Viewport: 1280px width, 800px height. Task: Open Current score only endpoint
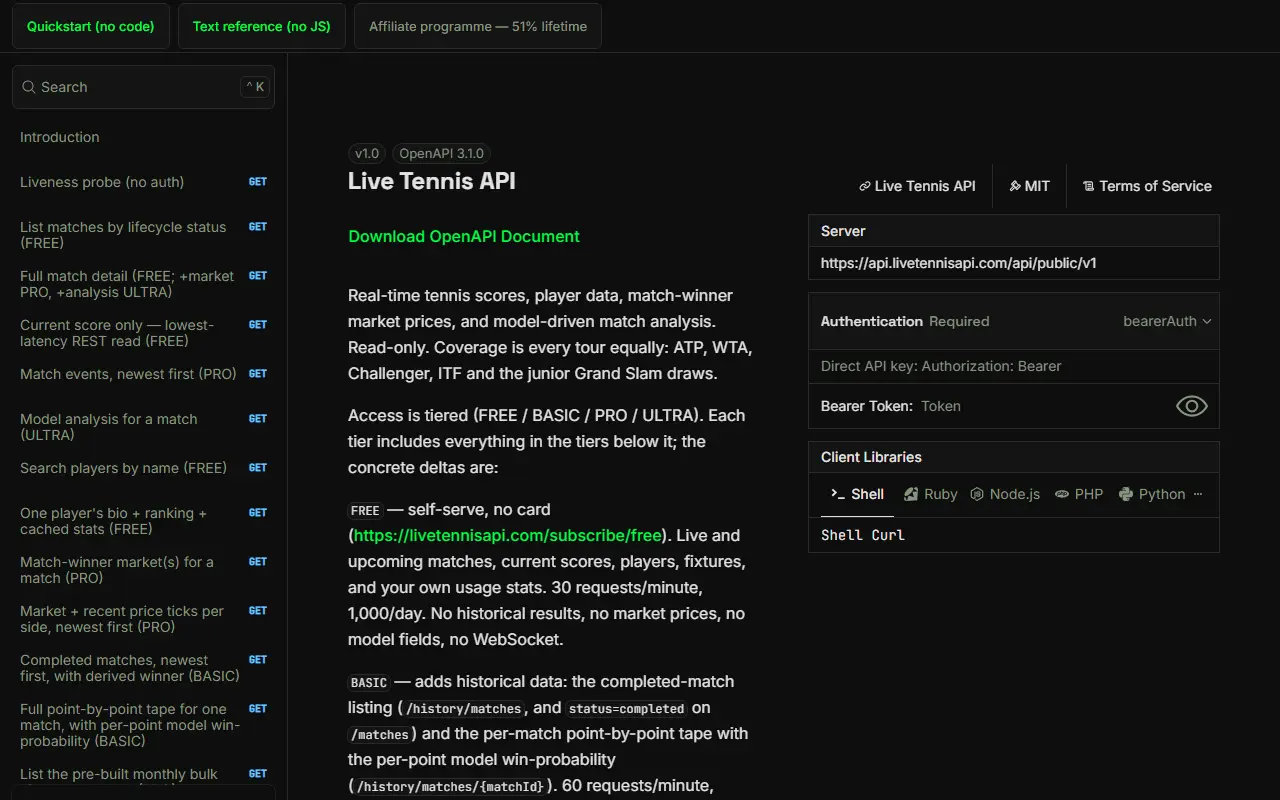pyautogui.click(x=143, y=333)
